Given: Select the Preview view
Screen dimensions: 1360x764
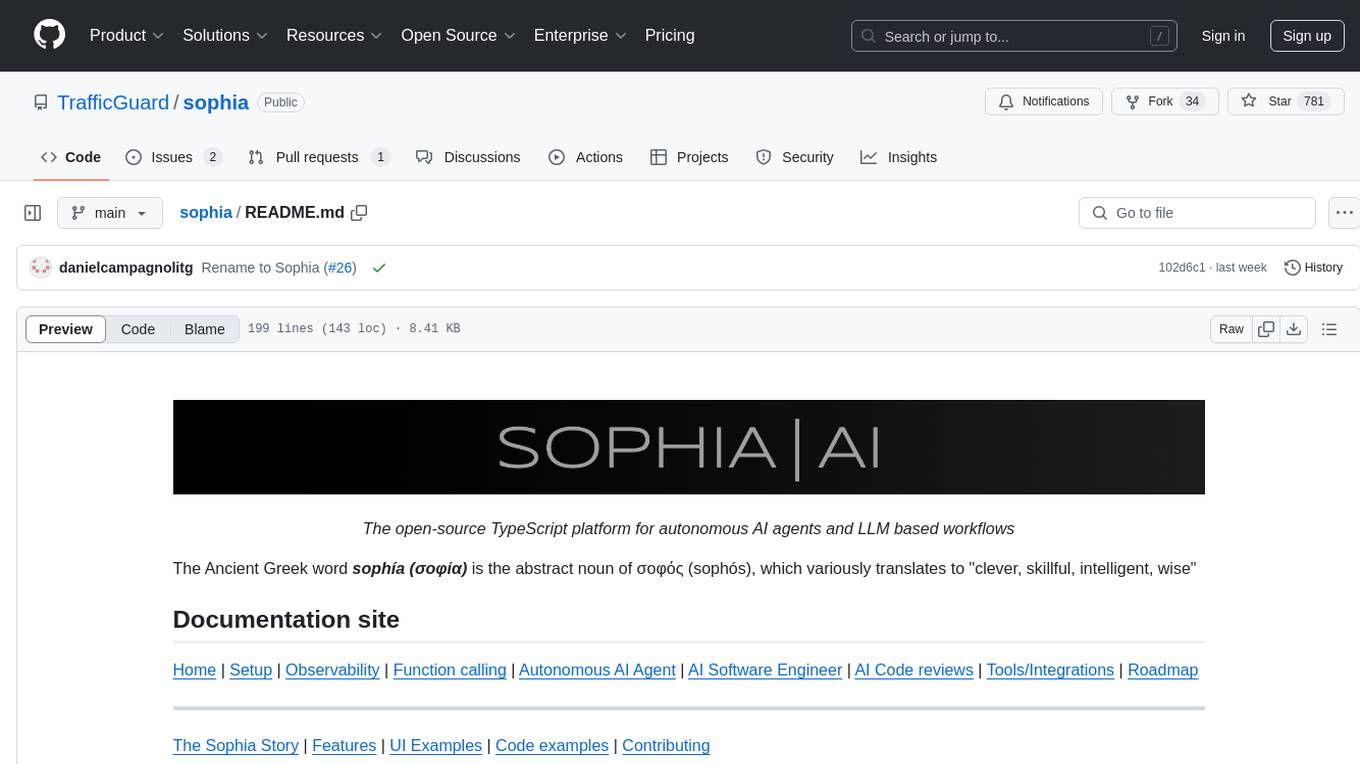Looking at the screenshot, I should coord(66,329).
